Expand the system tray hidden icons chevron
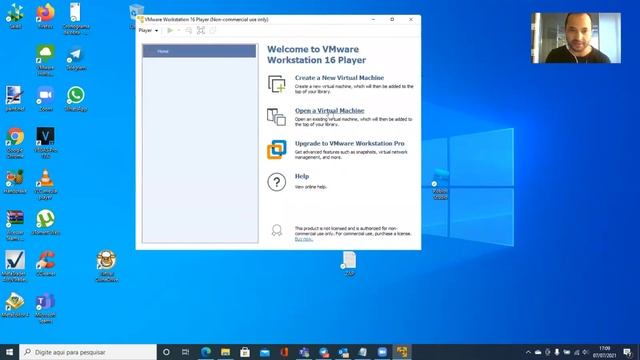This screenshot has width=640, height=360. coord(528,352)
